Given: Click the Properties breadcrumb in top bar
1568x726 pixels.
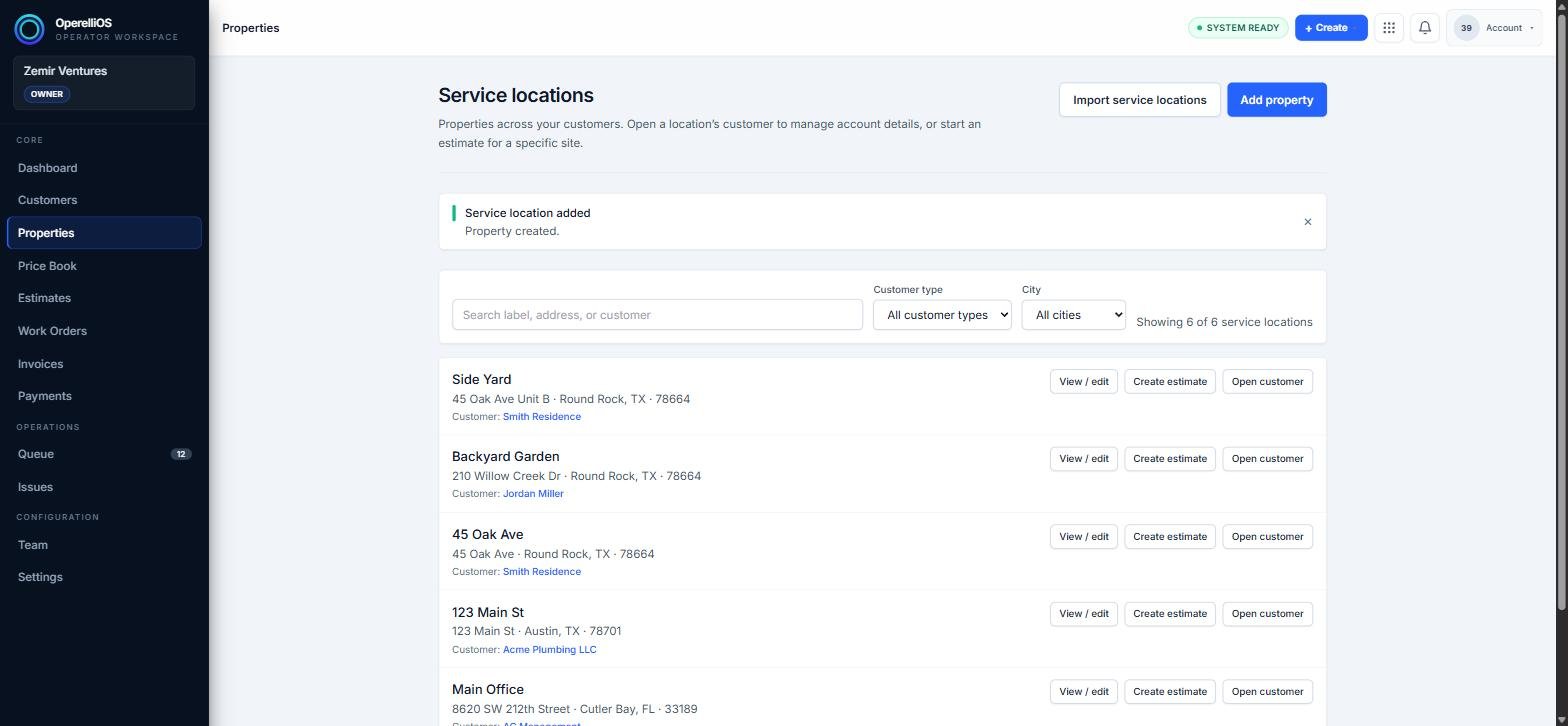Looking at the screenshot, I should point(250,28).
